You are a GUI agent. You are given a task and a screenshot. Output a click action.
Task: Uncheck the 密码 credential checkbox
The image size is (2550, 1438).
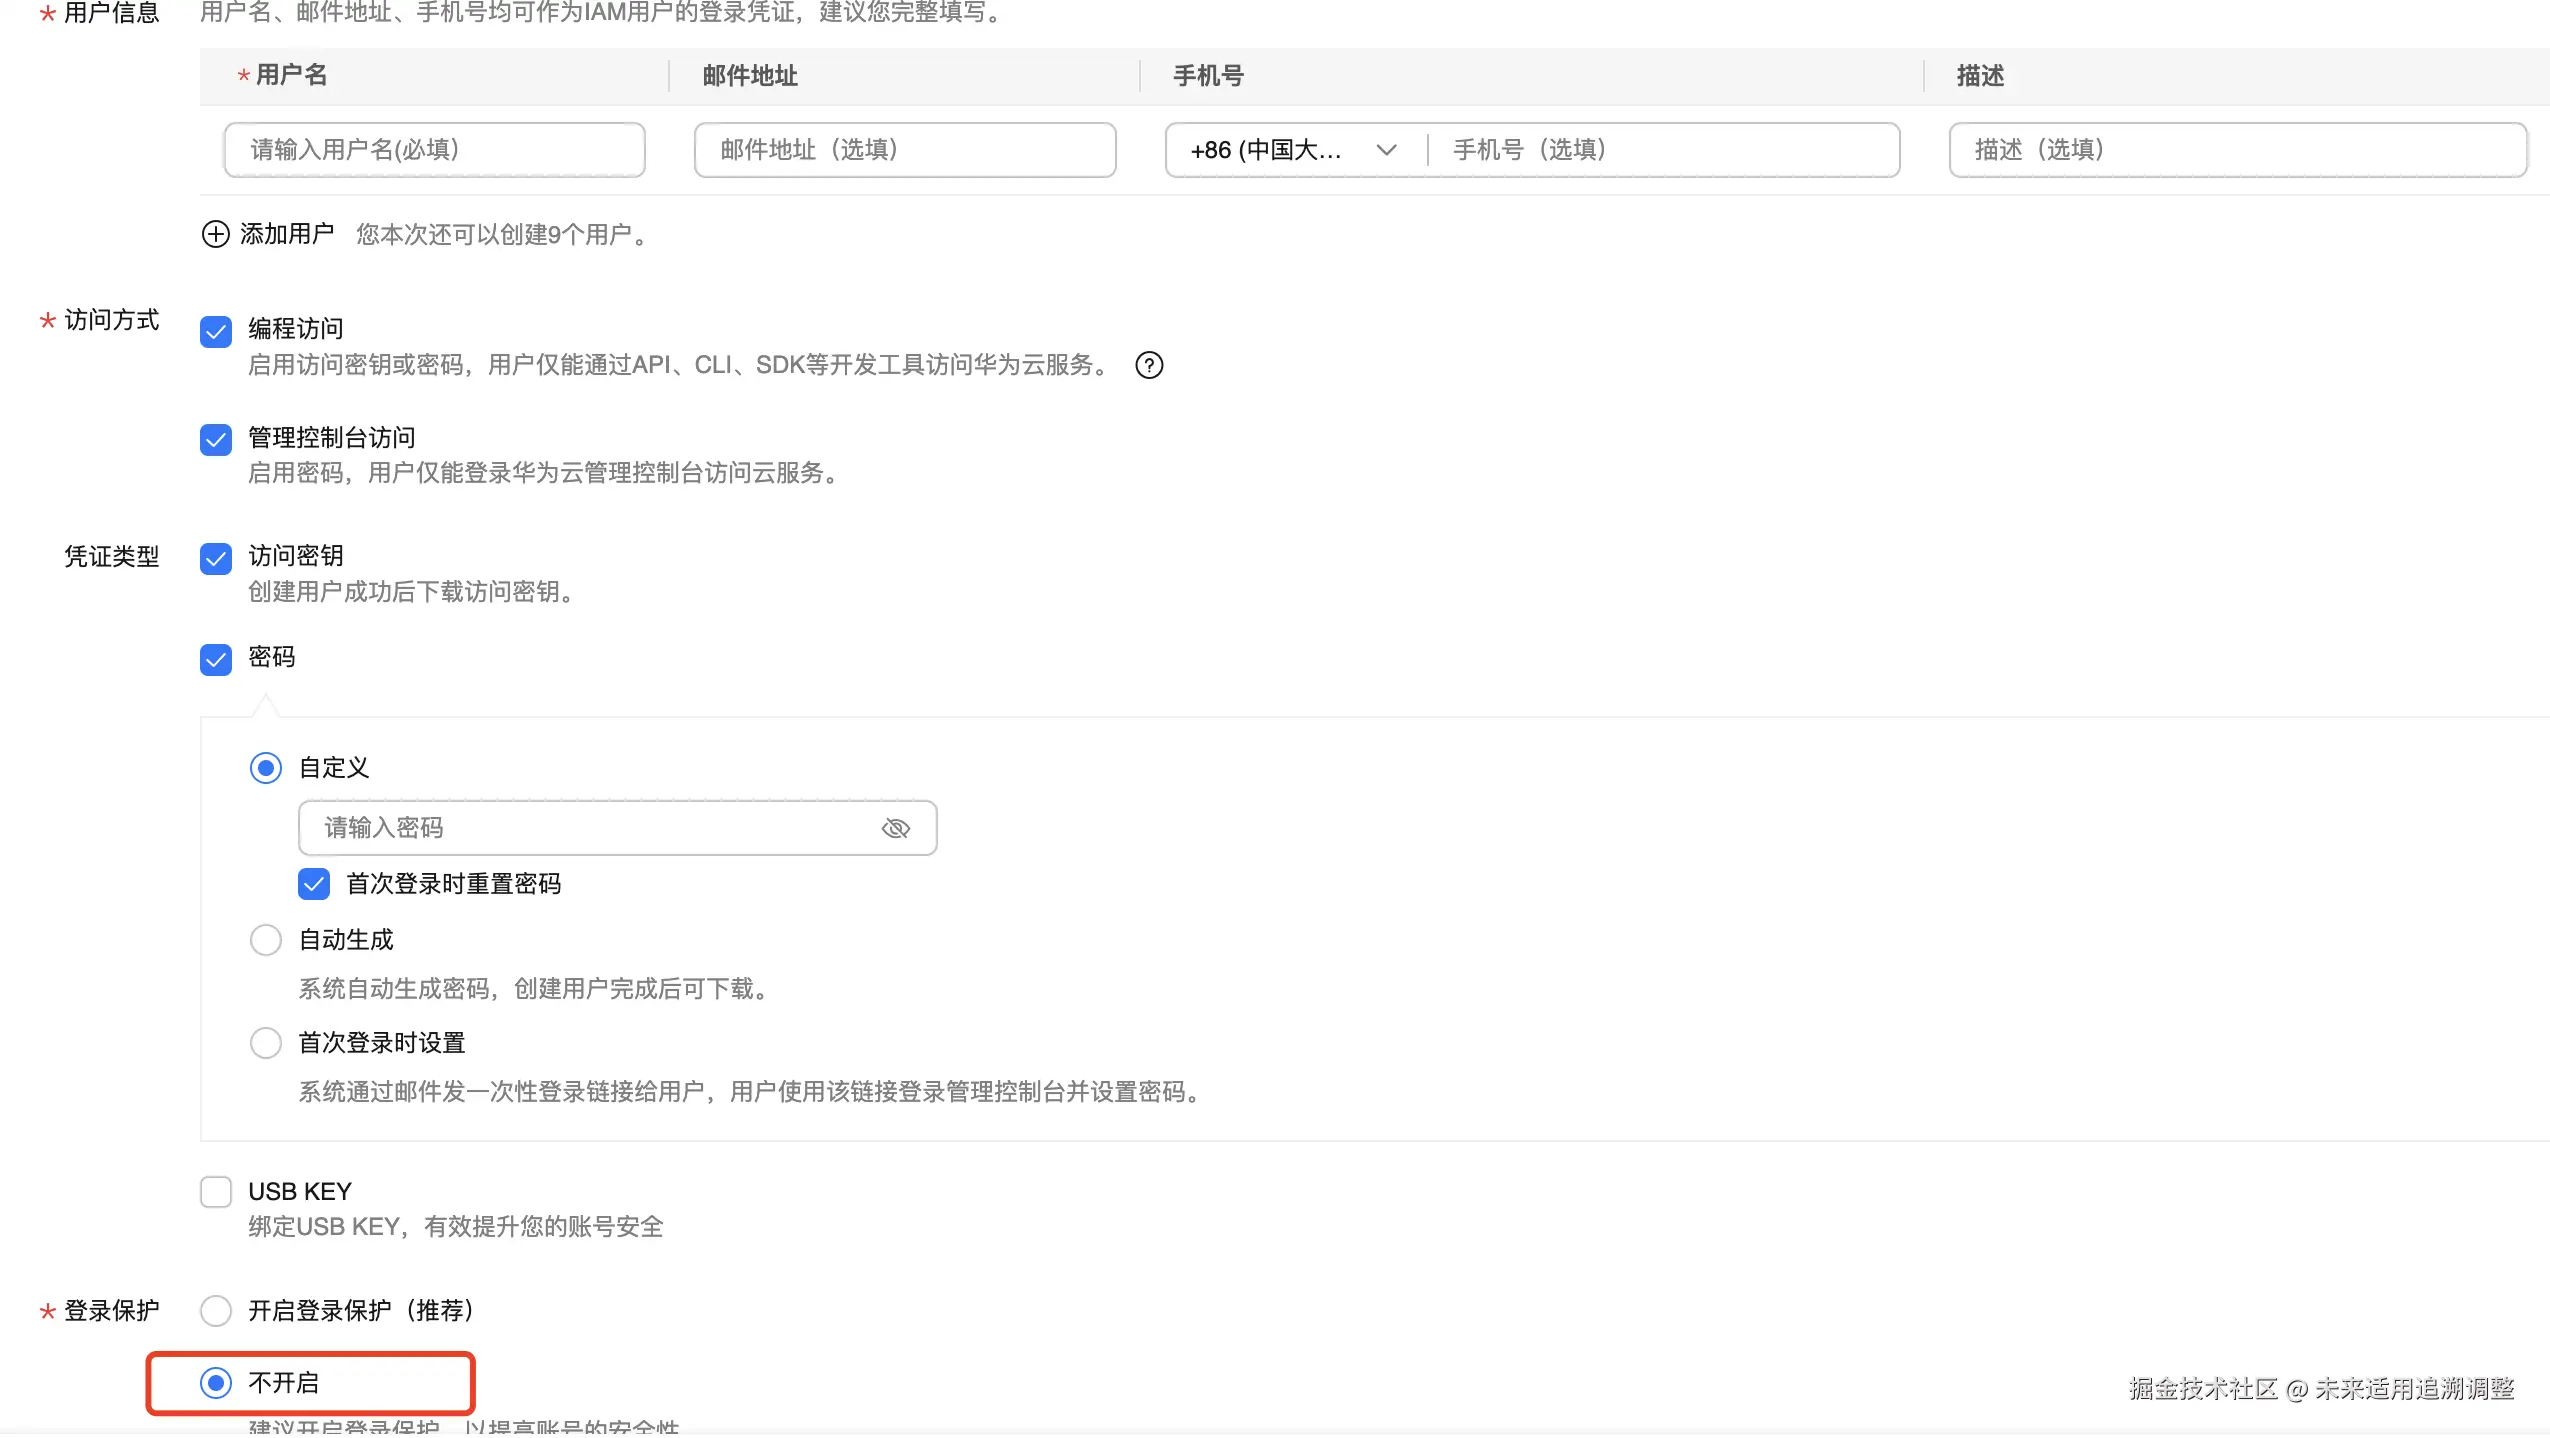216,659
